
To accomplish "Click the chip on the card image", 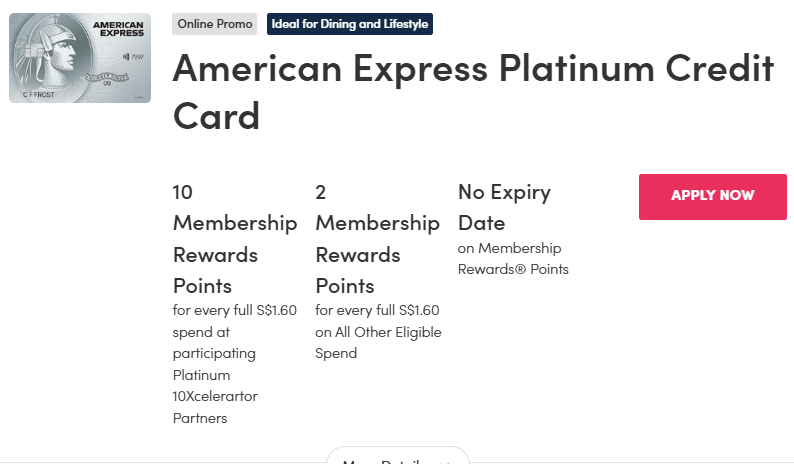I will click(x=31, y=50).
